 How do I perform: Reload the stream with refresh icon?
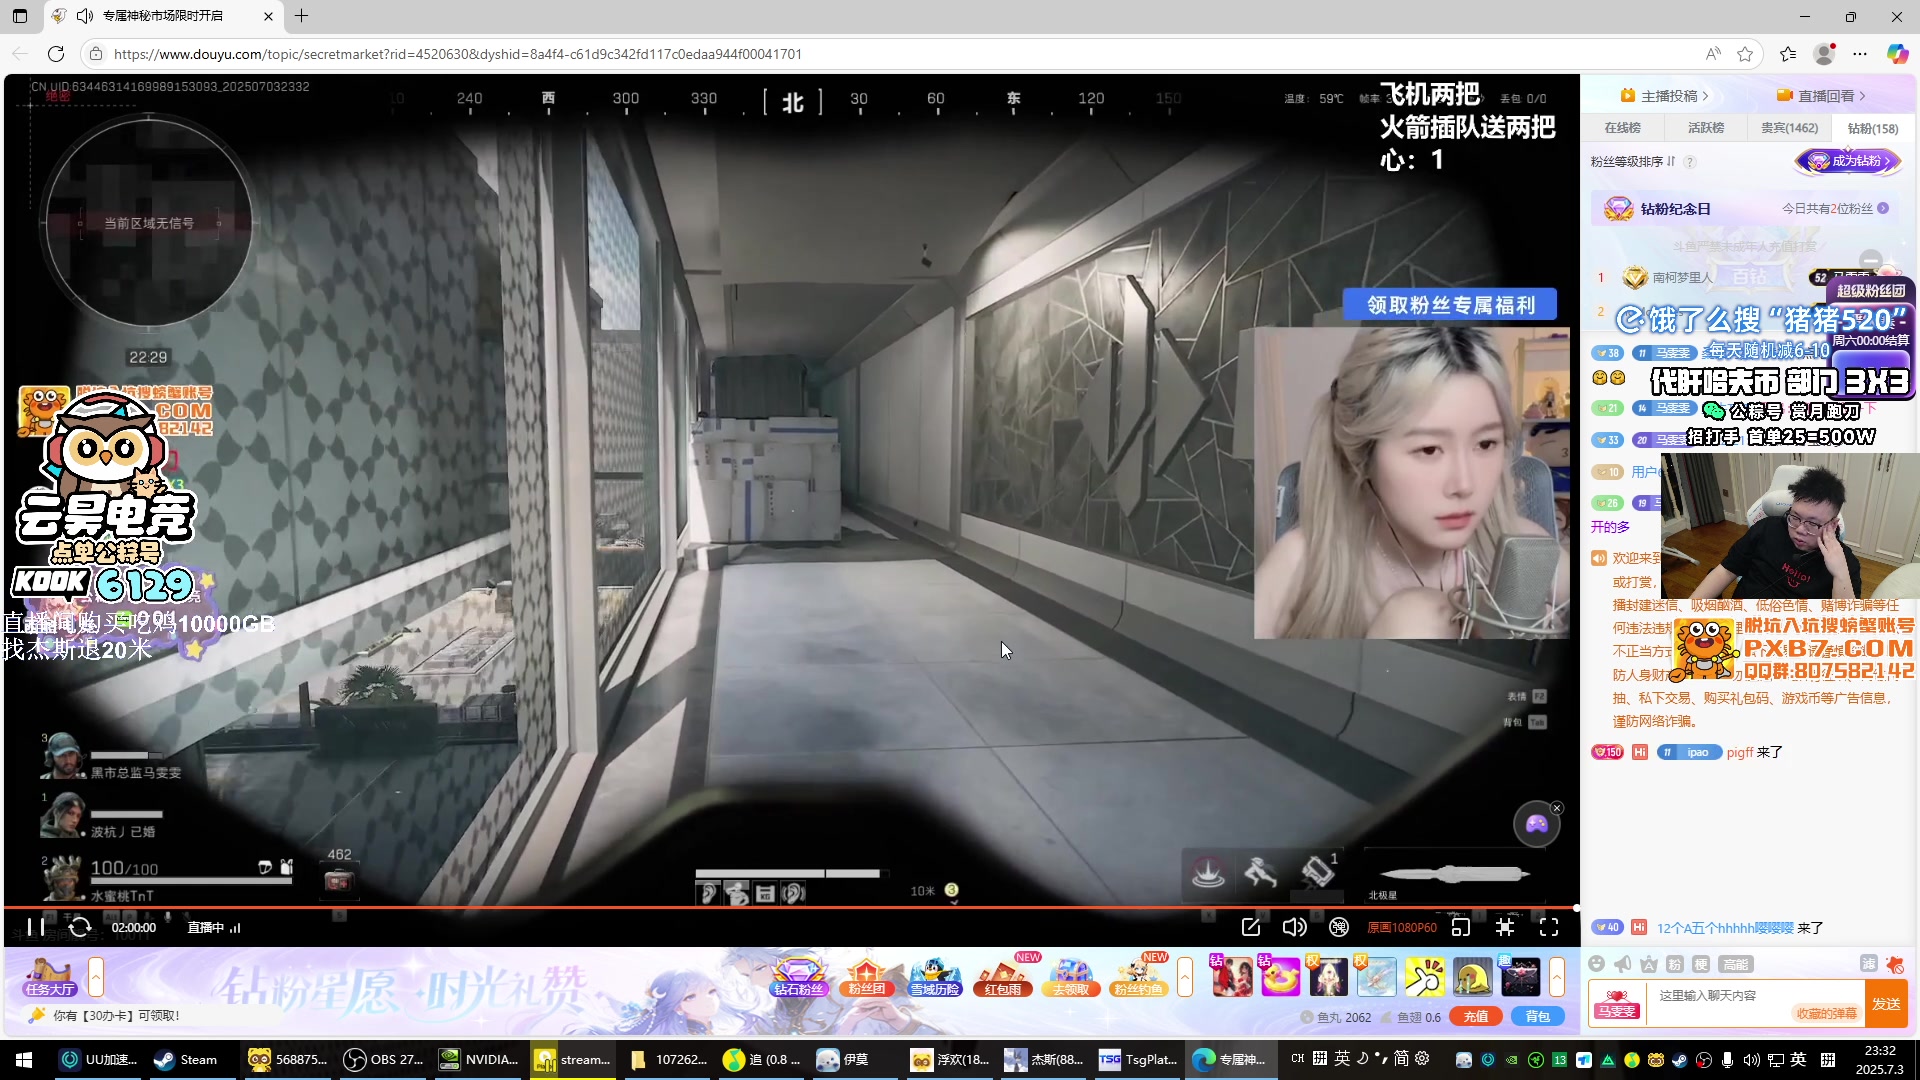80,927
